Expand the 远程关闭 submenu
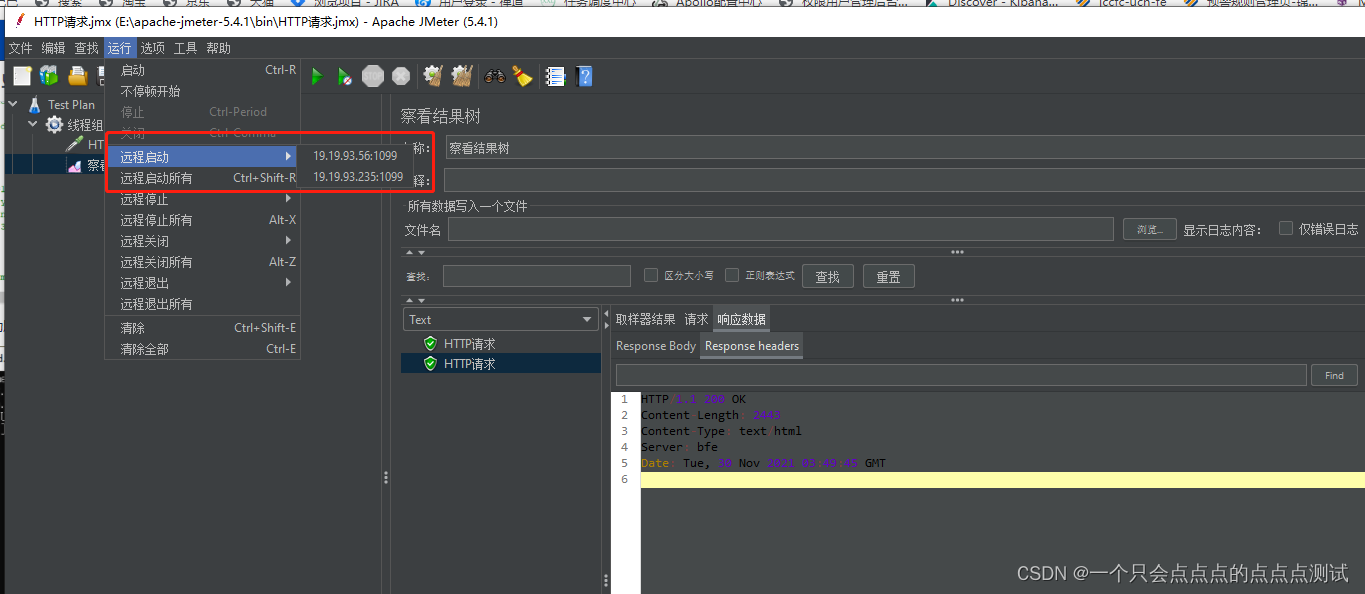The height and width of the screenshot is (594, 1365). click(203, 241)
